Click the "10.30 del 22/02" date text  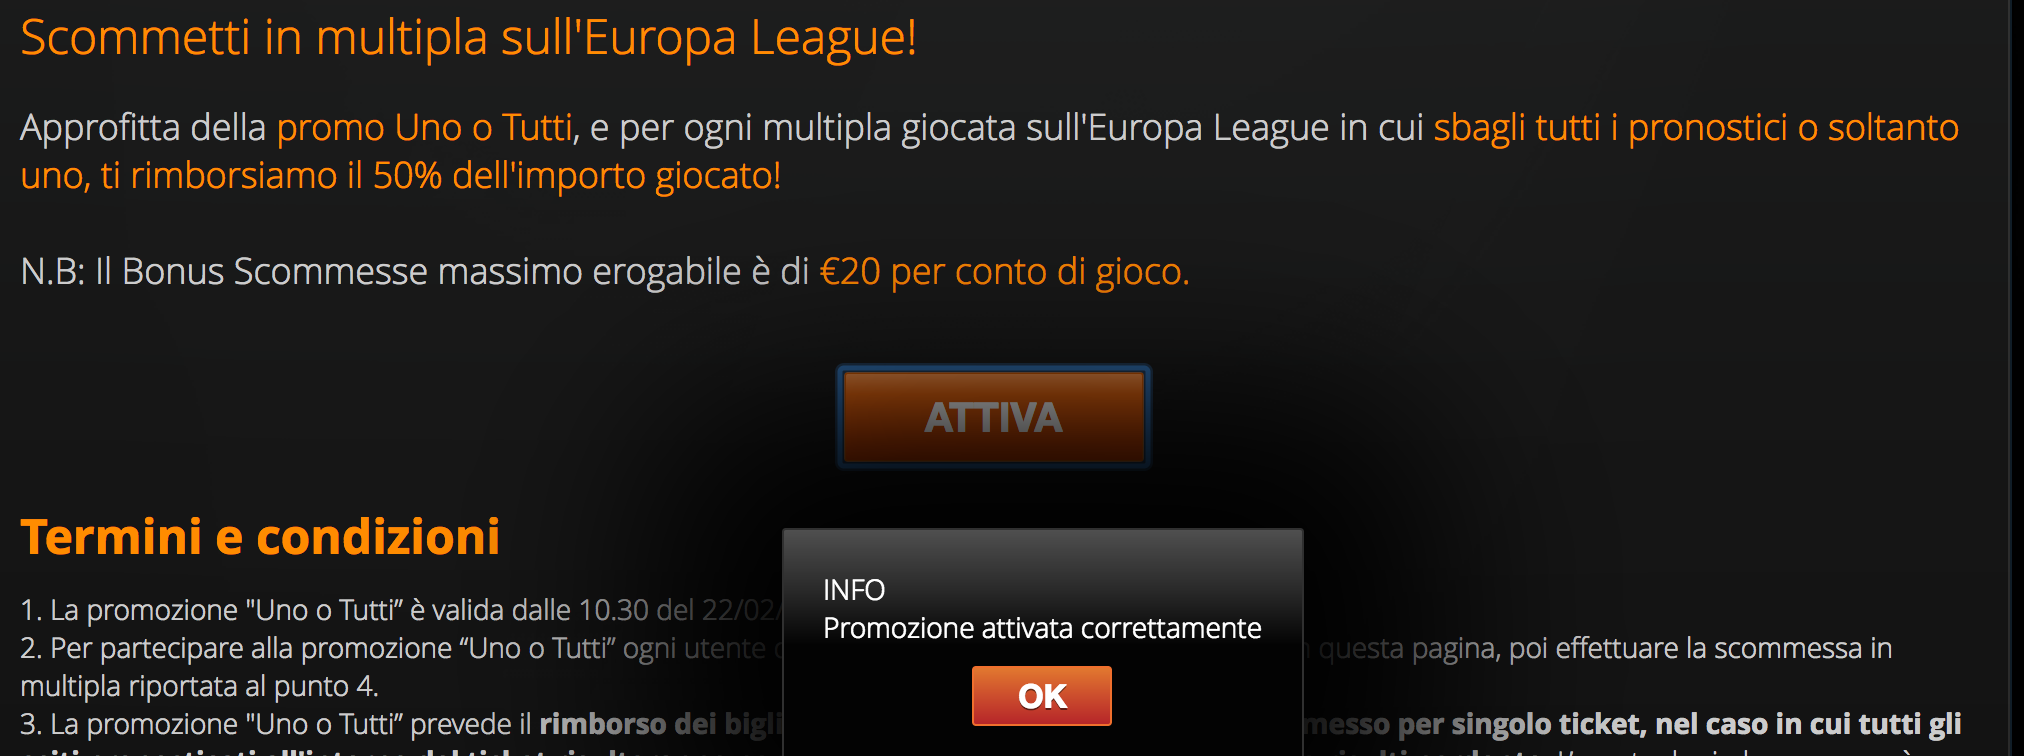click(x=679, y=610)
